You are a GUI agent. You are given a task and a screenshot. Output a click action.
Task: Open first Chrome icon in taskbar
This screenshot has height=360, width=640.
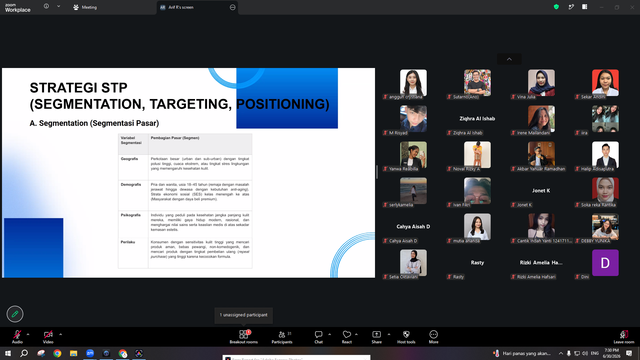tap(57, 353)
